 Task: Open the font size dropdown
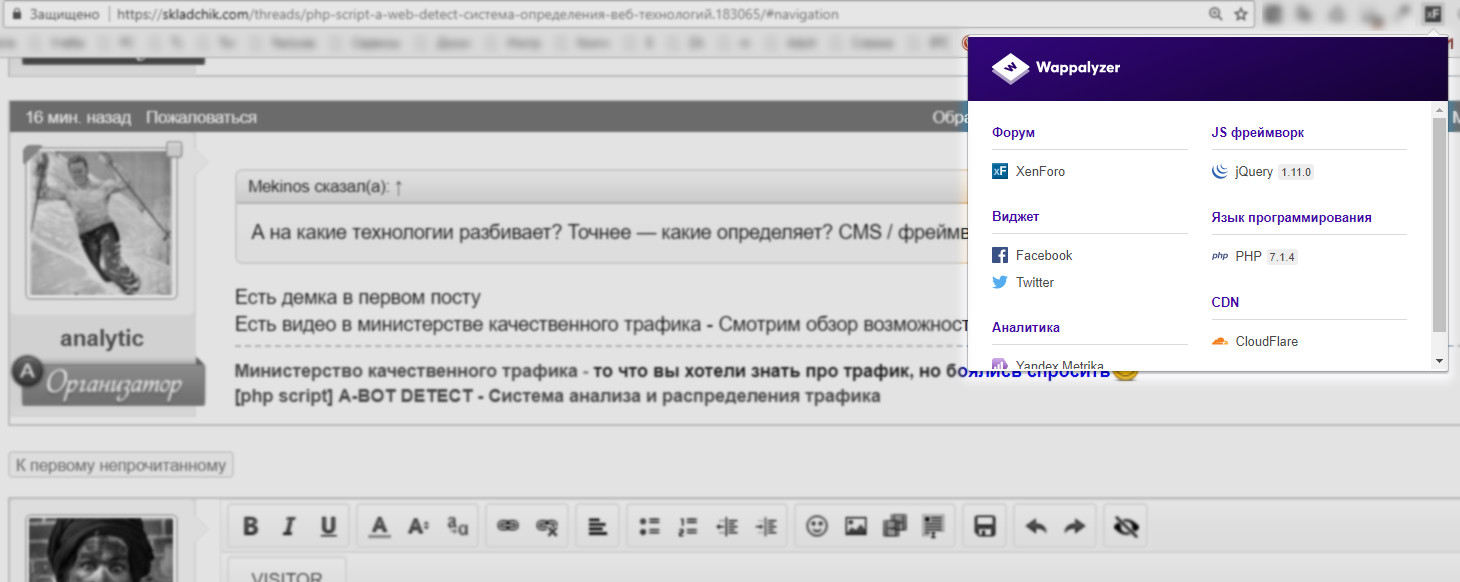click(418, 526)
